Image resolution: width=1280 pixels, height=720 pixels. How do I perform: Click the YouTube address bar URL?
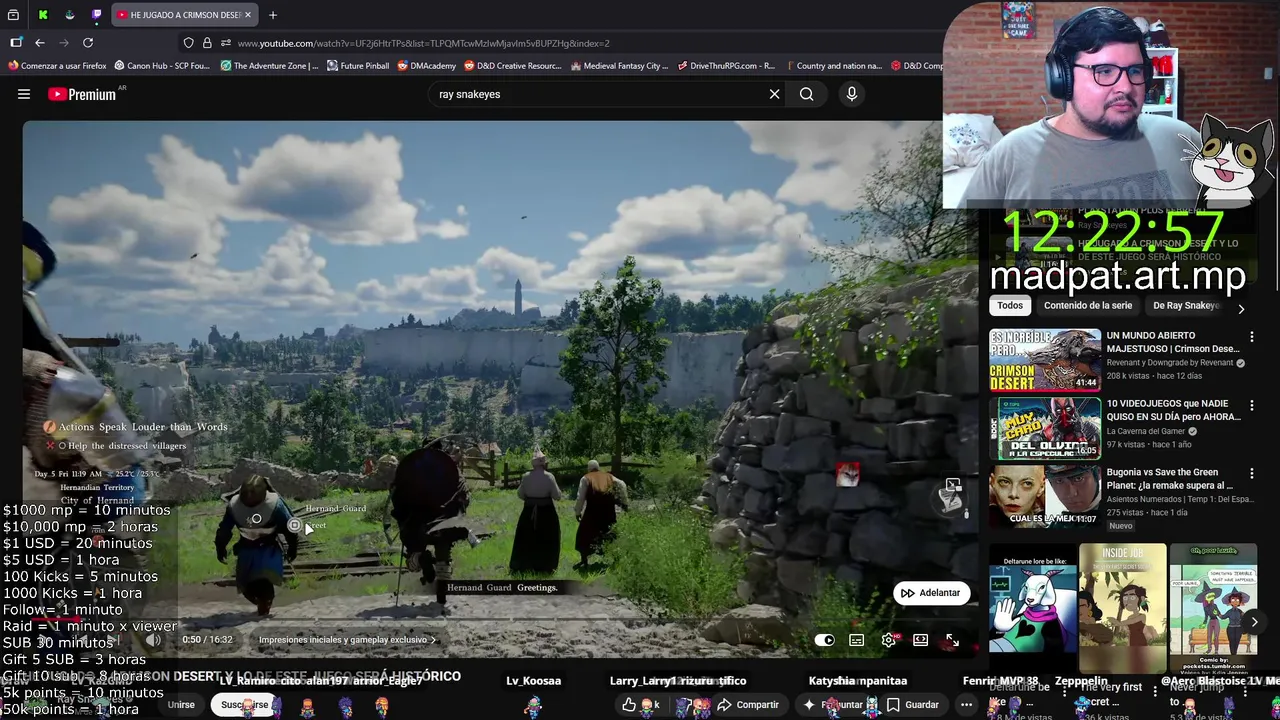423,43
